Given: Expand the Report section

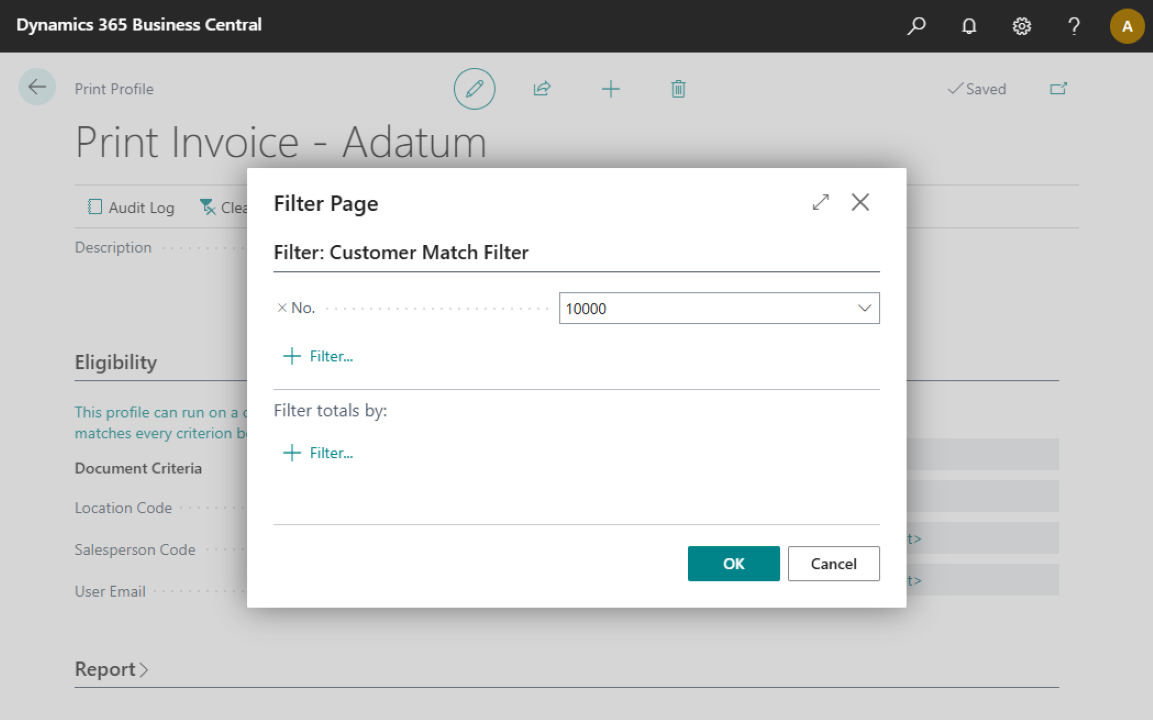Looking at the screenshot, I should pos(112,669).
